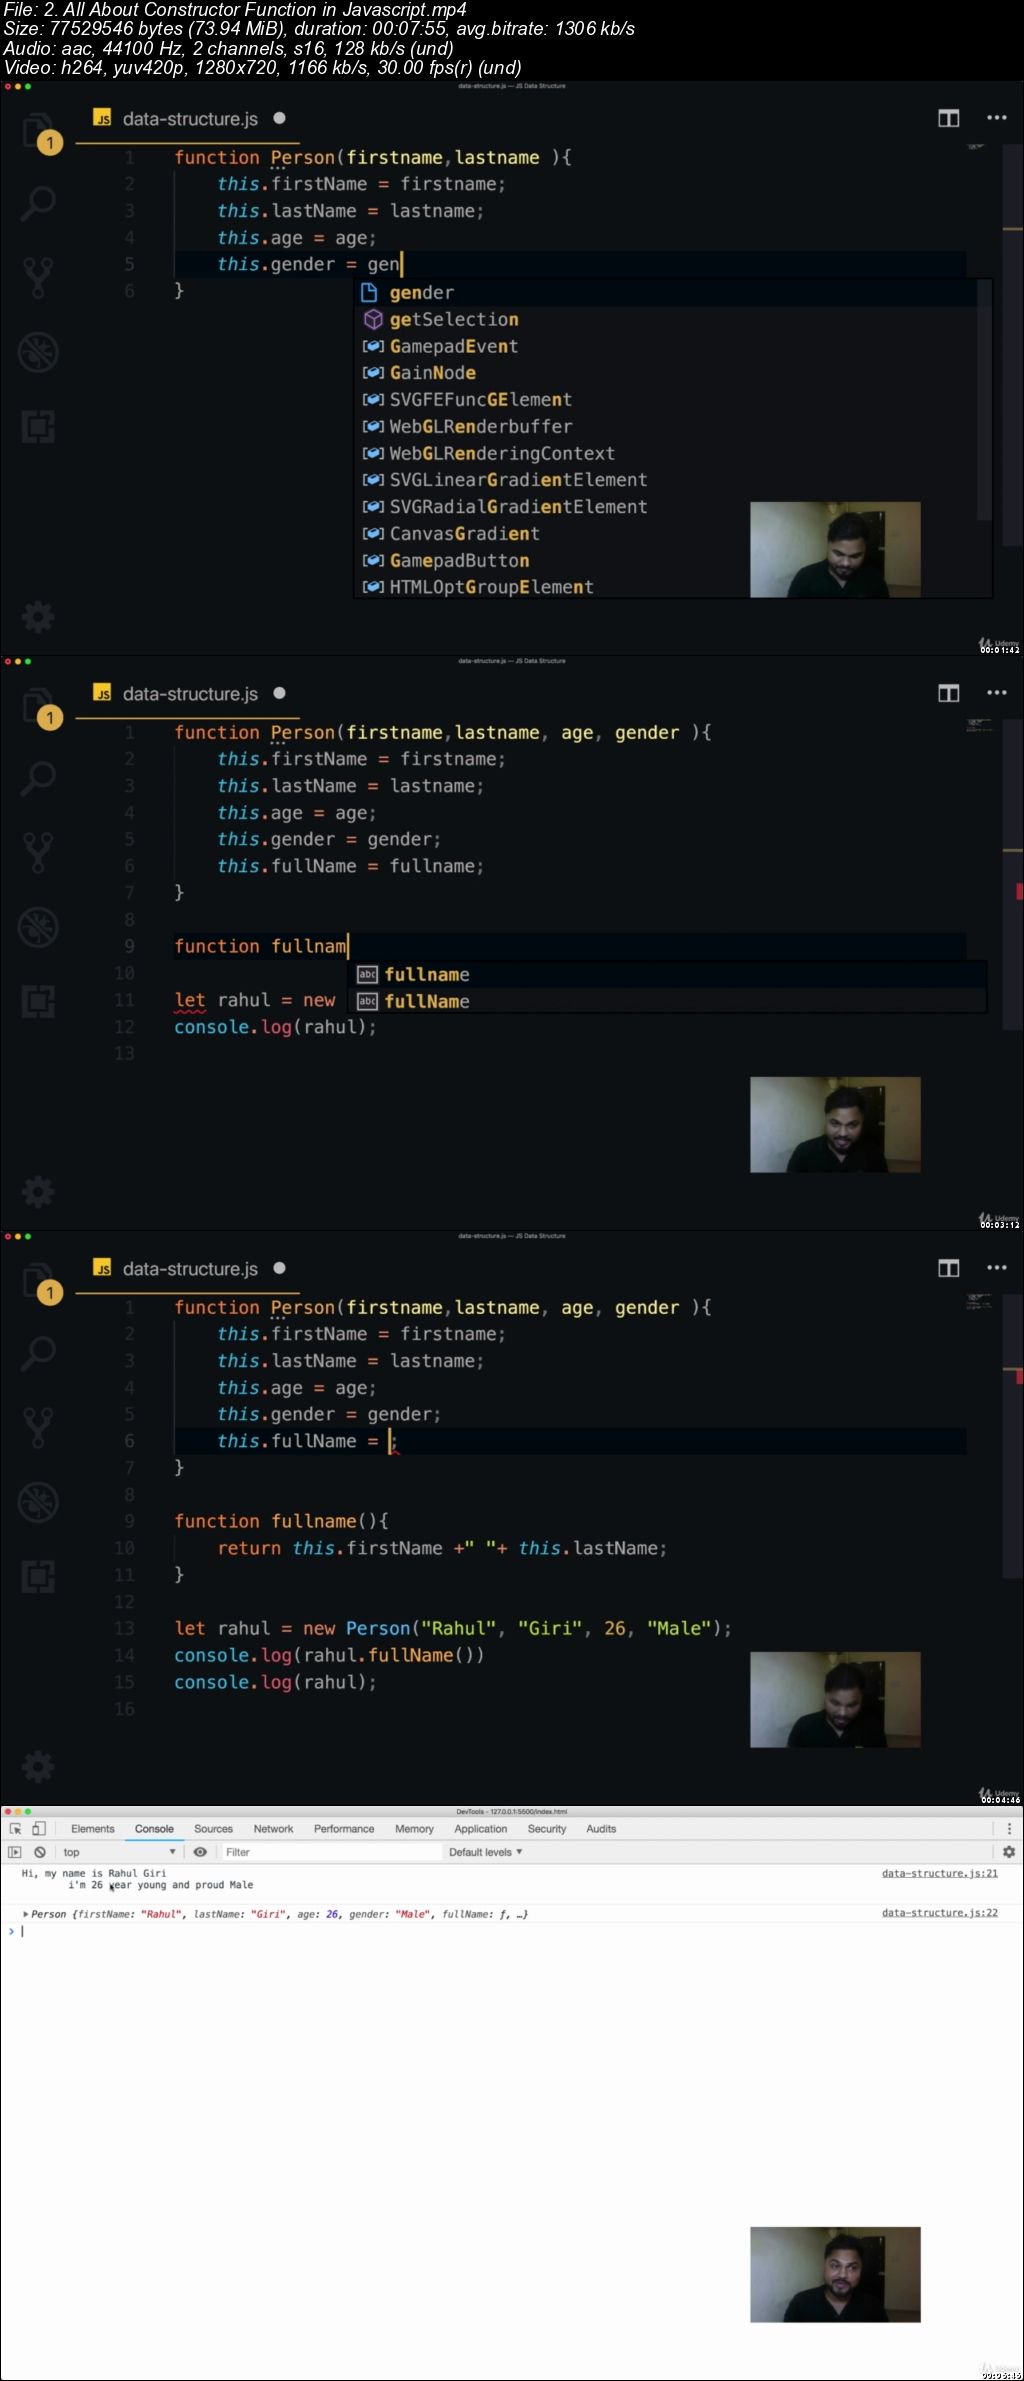Open the Explorer icon in the 00:01:42 frame

(x=38, y=131)
